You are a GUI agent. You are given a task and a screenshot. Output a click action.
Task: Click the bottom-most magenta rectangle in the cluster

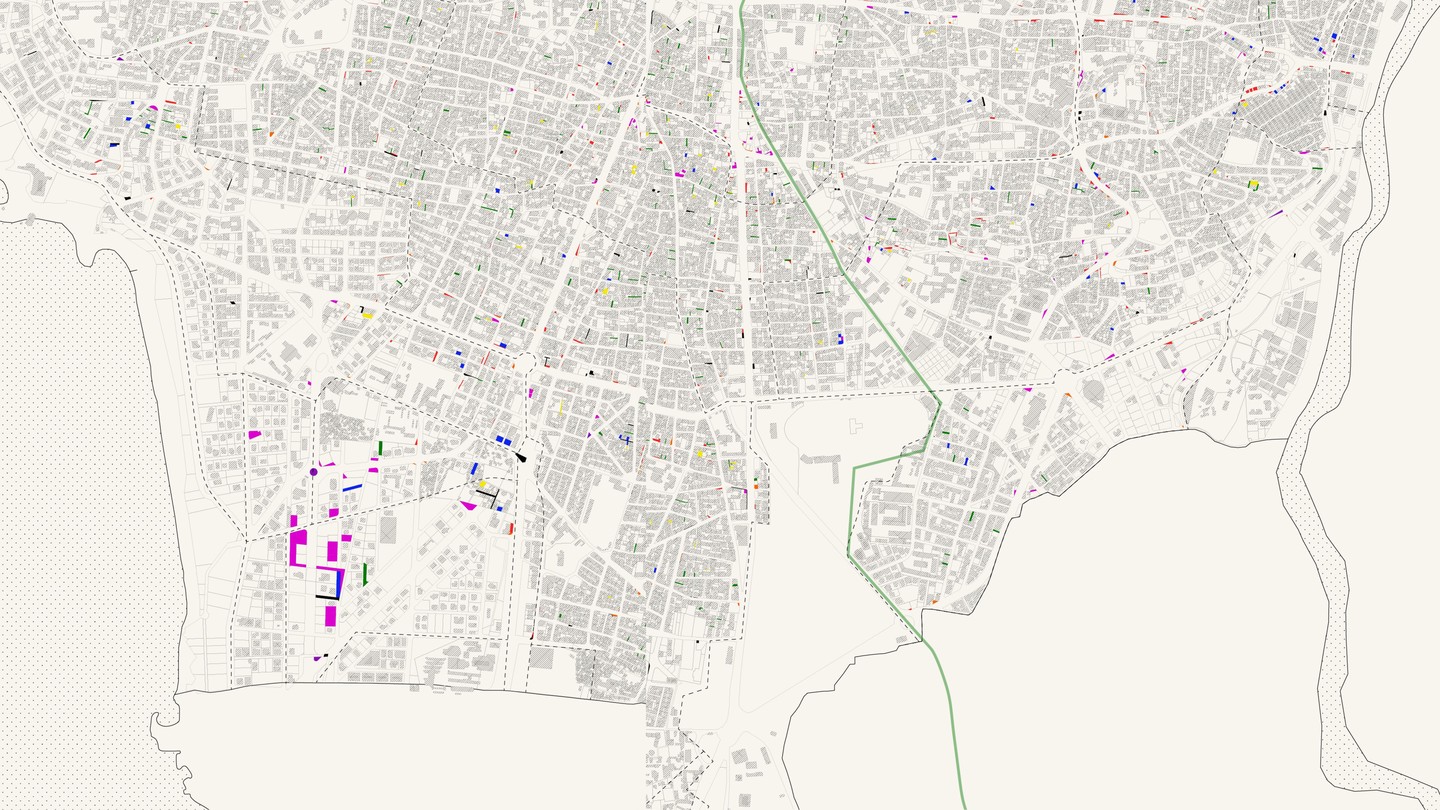[331, 615]
